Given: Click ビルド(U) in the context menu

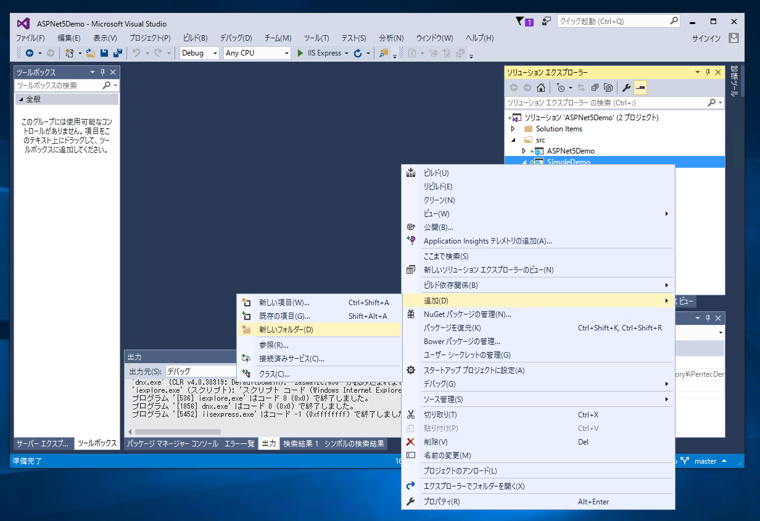Looking at the screenshot, I should [x=538, y=173].
